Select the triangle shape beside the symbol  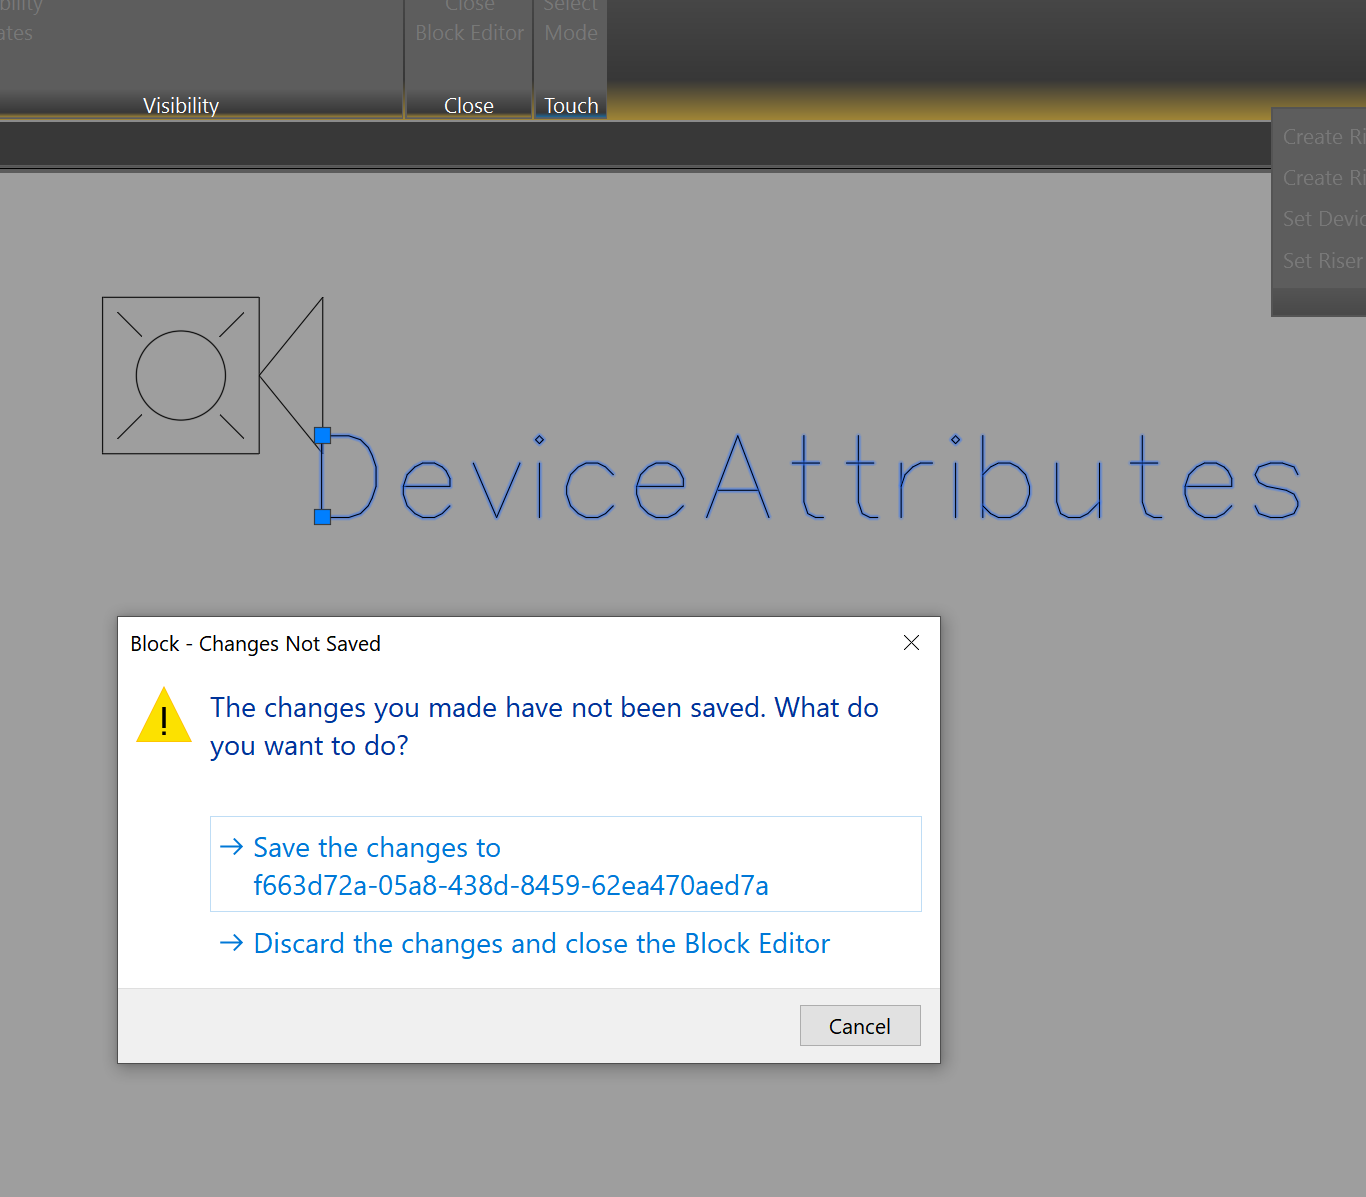click(x=292, y=374)
